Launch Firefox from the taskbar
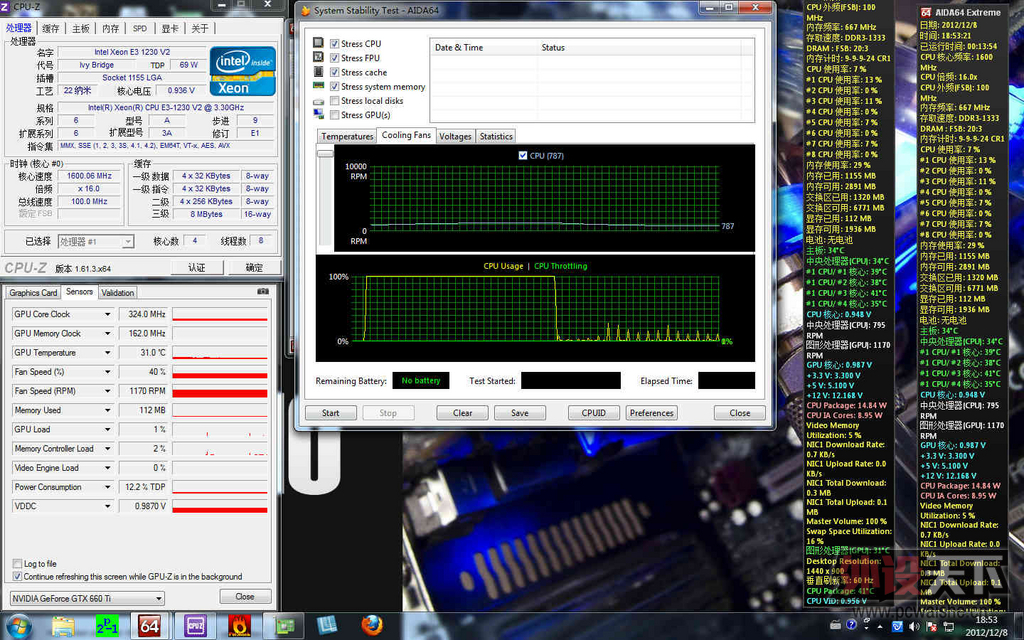Viewport: 1024px width, 640px height. [372, 626]
